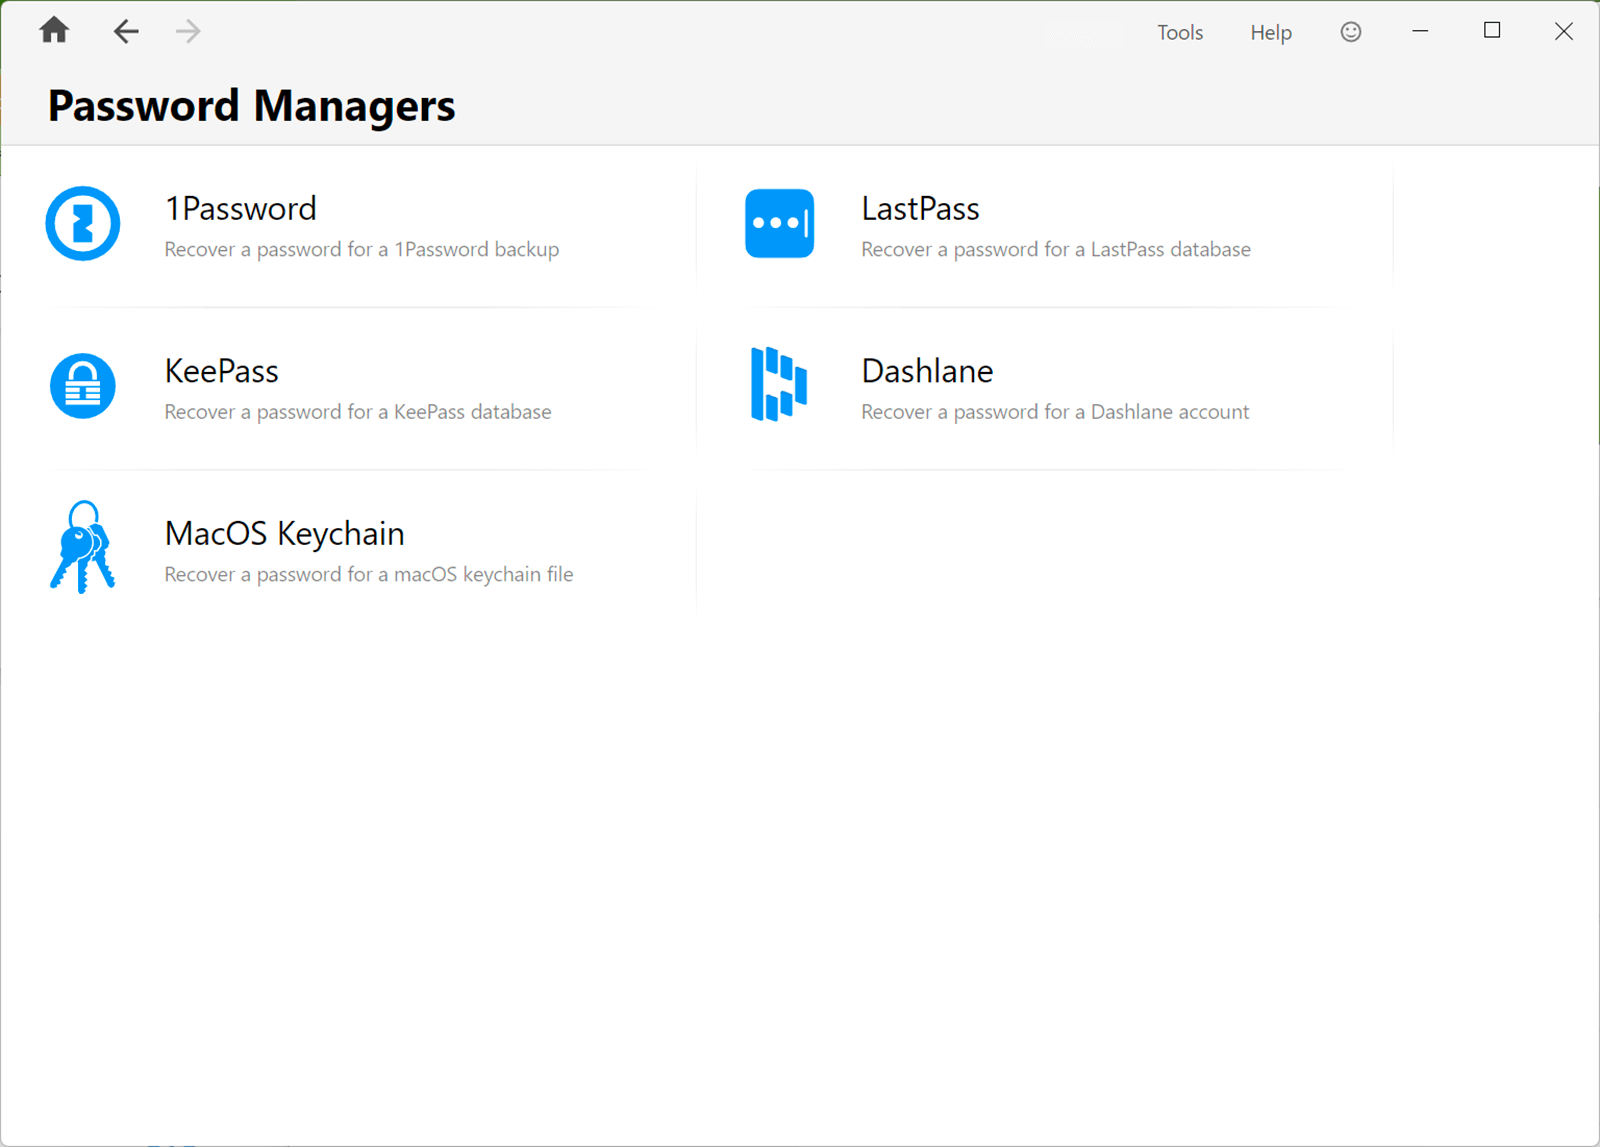1600x1147 pixels.
Task: Select the KeePass padlock icon
Action: click(82, 386)
